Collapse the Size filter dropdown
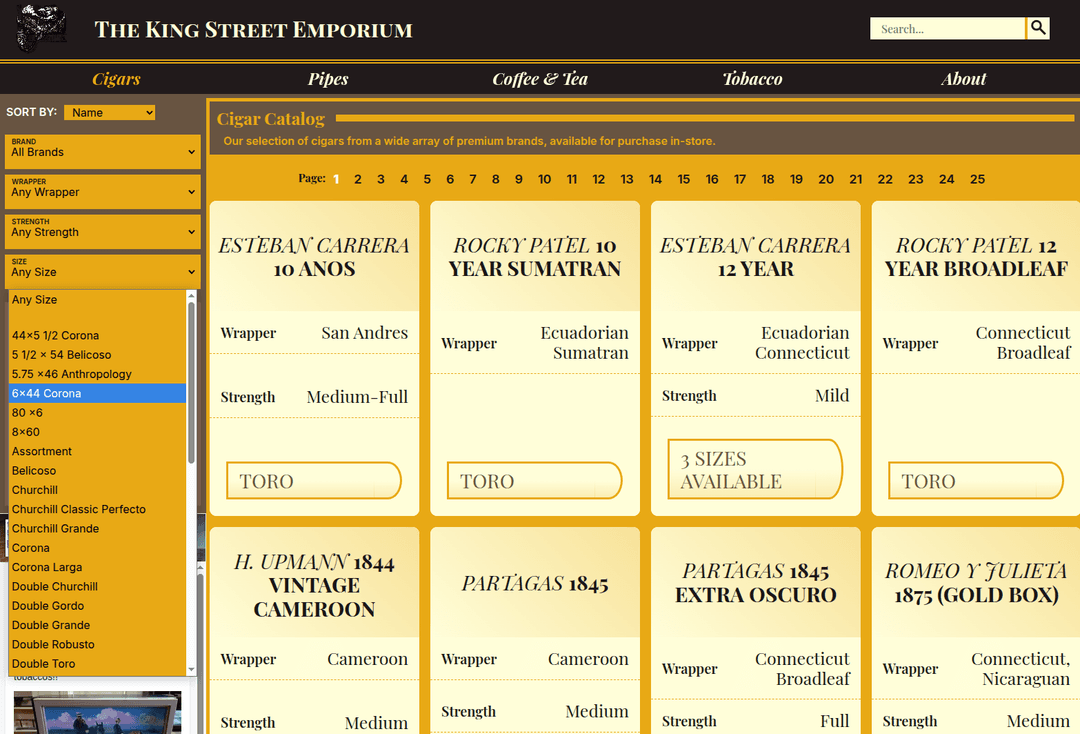The image size is (1080, 734). pos(103,271)
